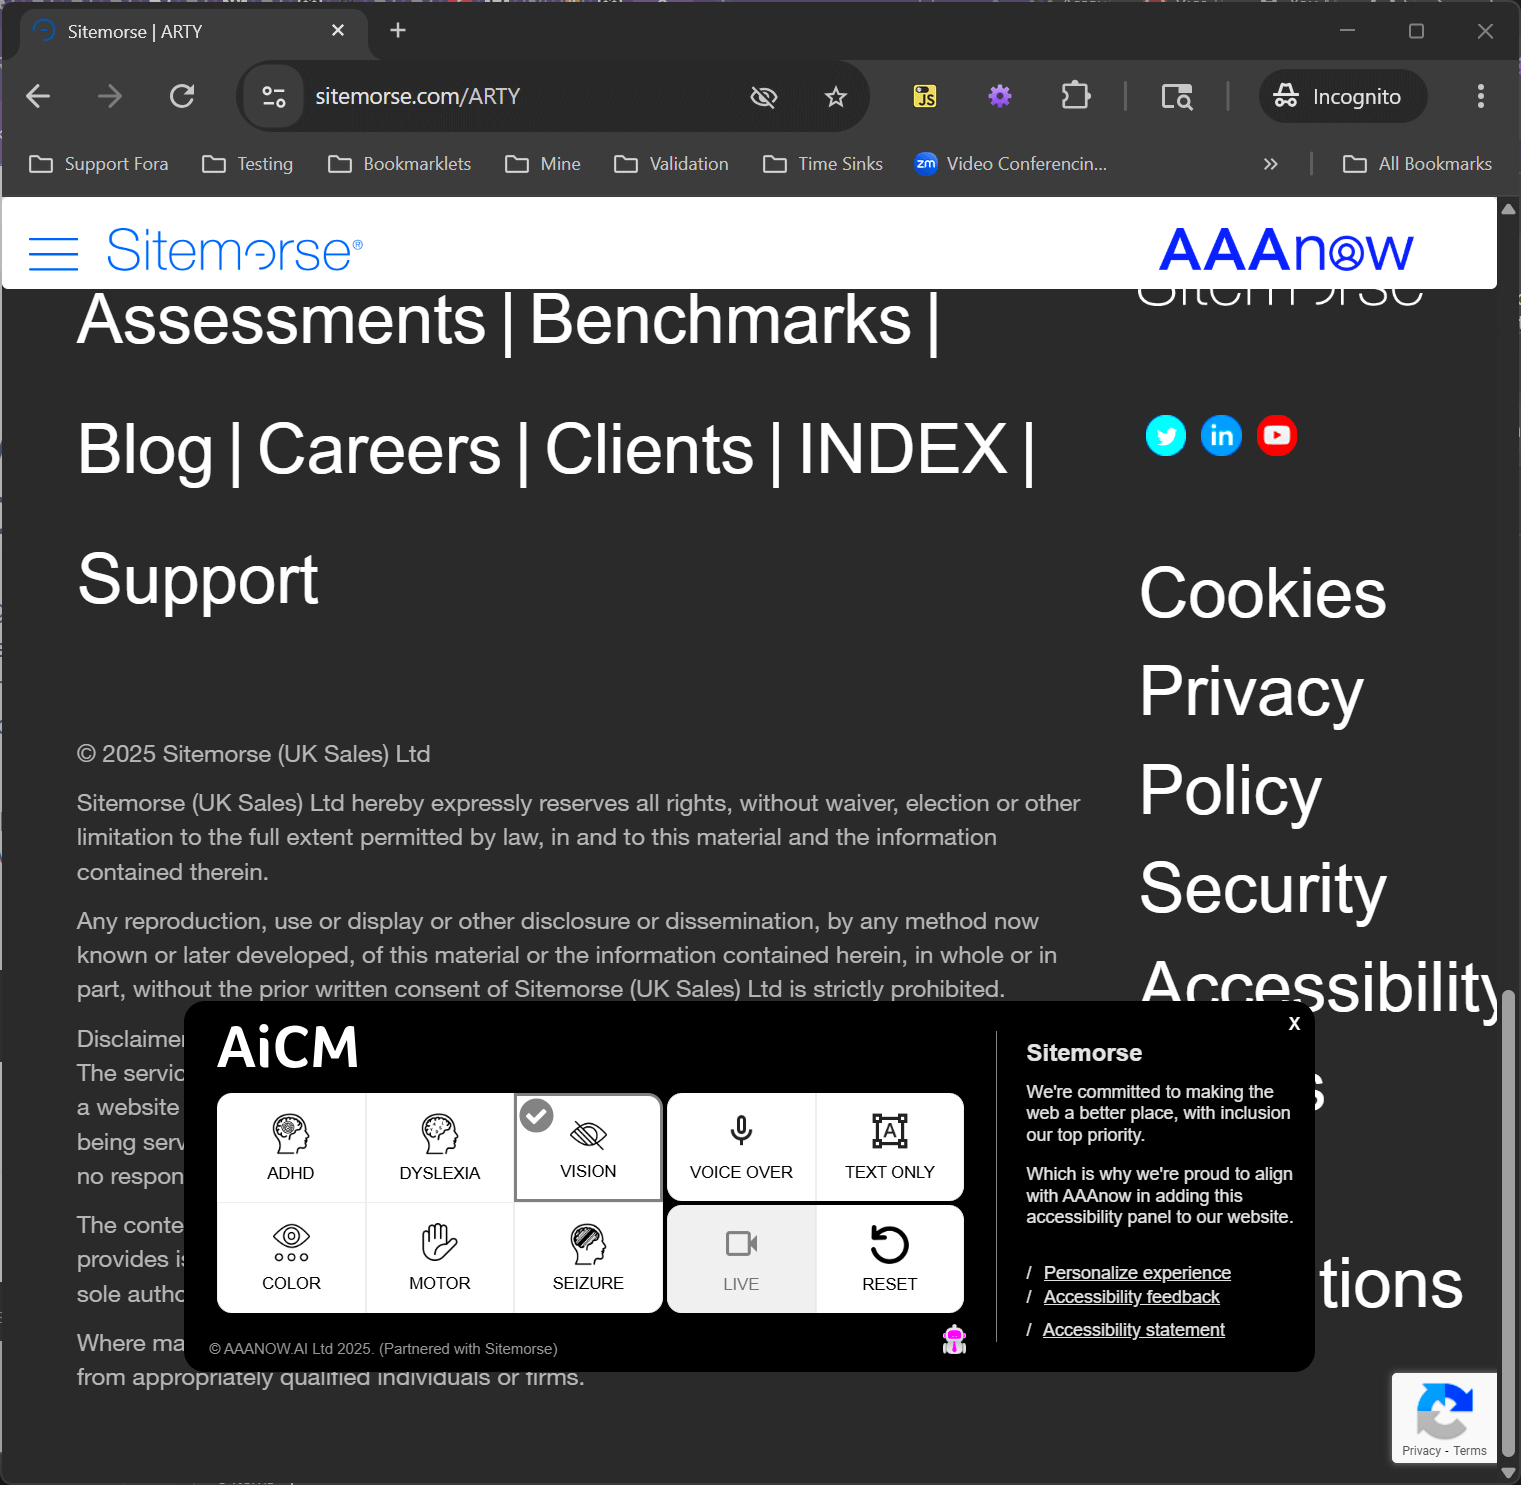The height and width of the screenshot is (1485, 1521).
Task: Open Testing bookmarks folder
Action: coord(248,164)
